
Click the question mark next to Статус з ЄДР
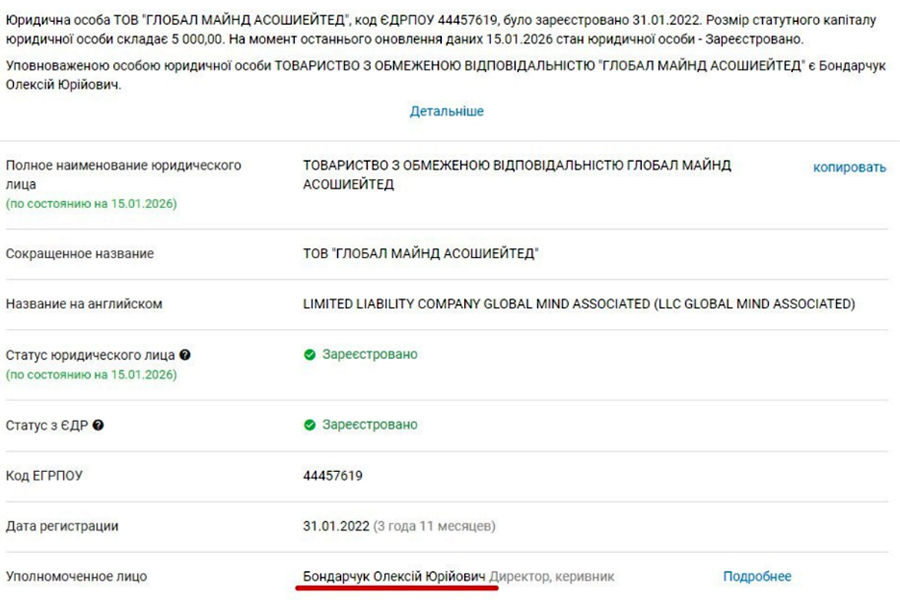98,425
